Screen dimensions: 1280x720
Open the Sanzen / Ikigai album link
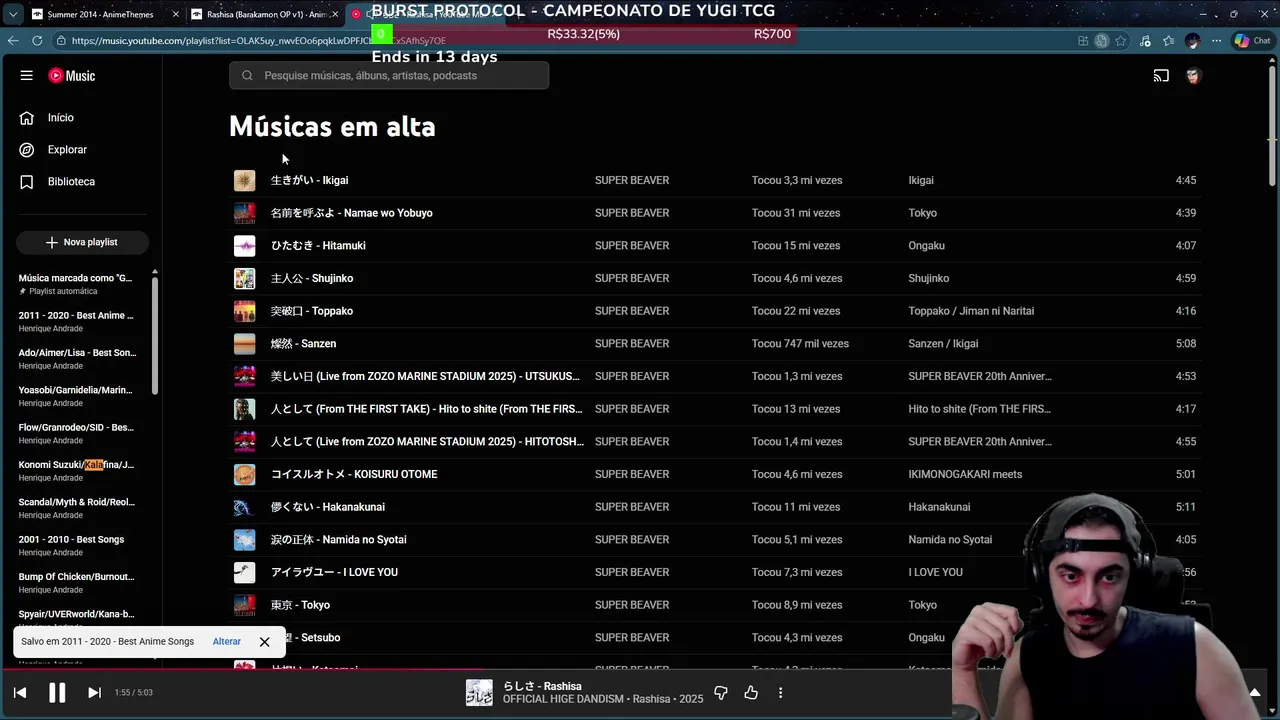943,344
